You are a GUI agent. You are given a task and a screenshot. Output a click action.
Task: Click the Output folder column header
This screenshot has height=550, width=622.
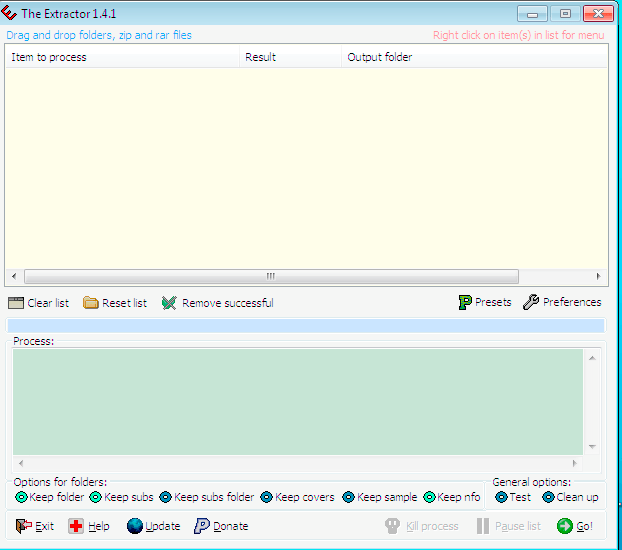(x=474, y=57)
